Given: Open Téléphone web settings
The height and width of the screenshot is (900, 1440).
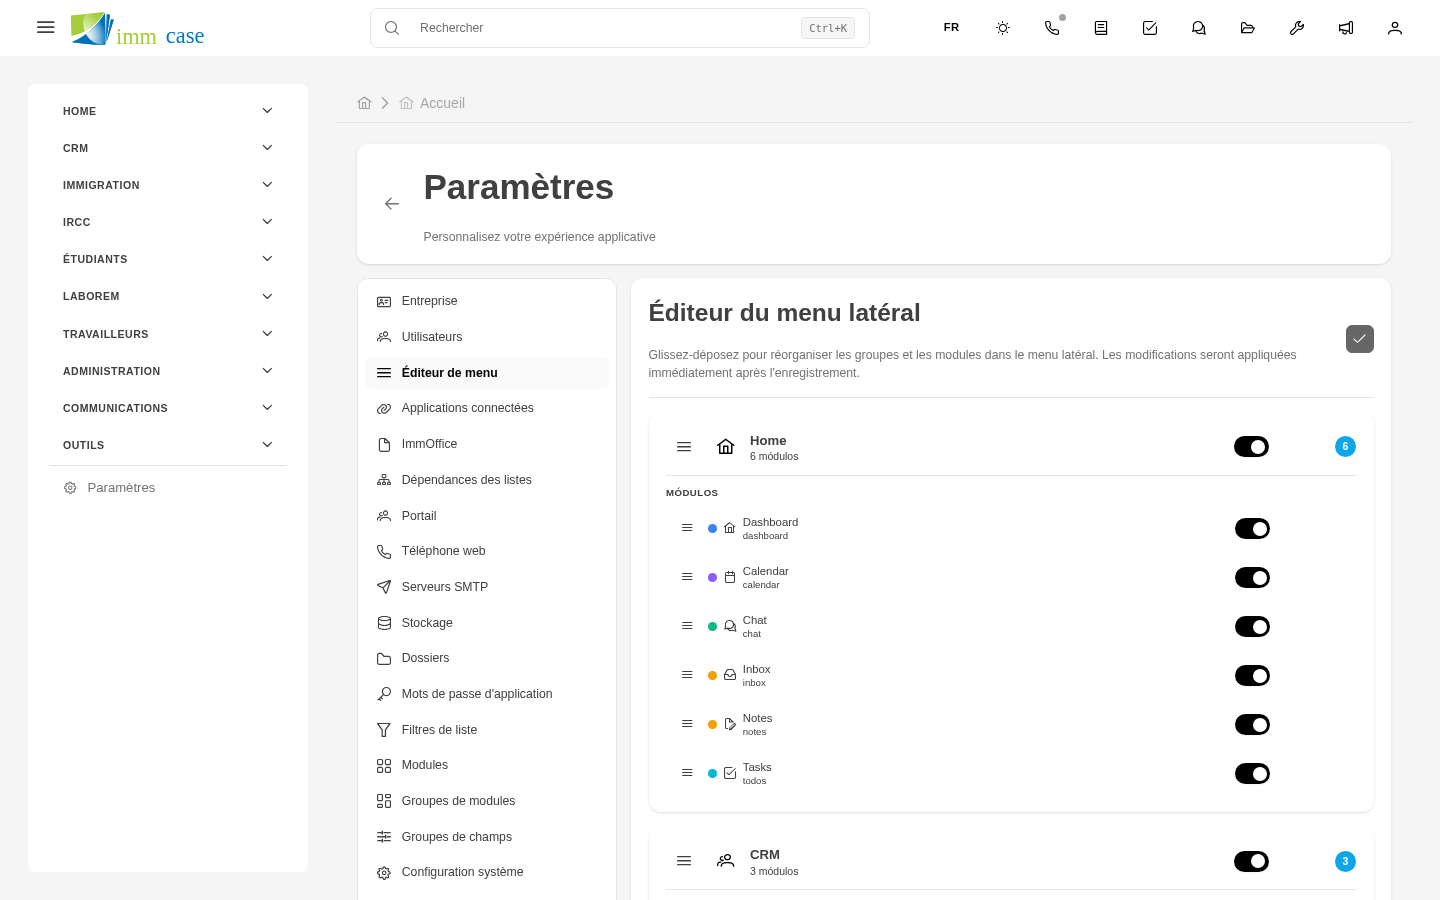Looking at the screenshot, I should point(487,551).
